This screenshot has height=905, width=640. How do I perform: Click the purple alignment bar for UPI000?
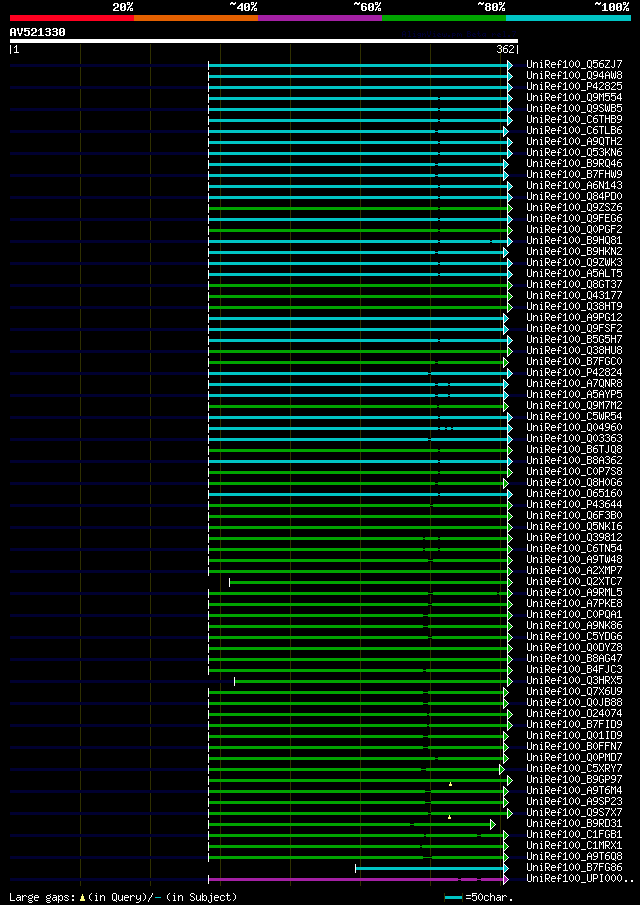[356, 880]
